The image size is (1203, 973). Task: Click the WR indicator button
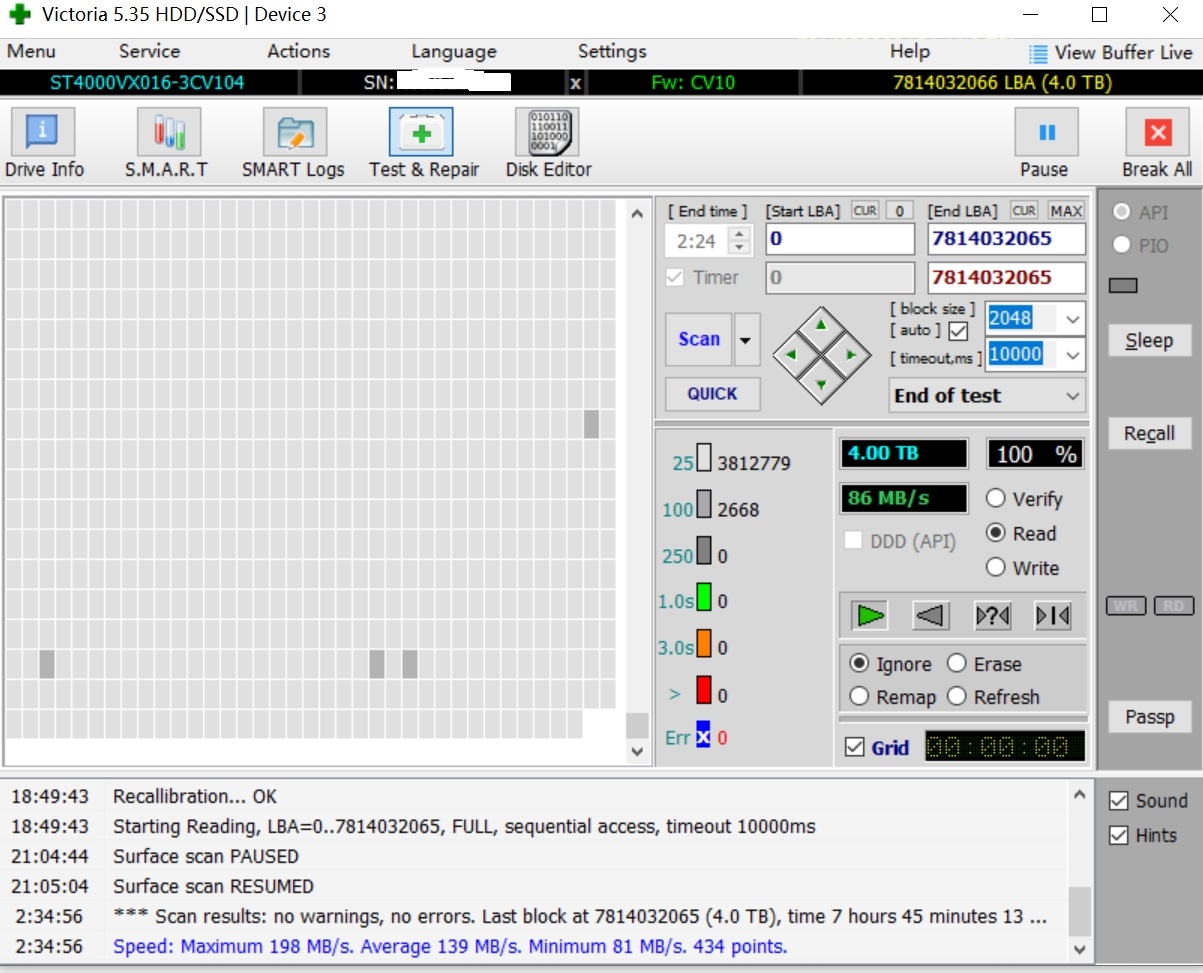pos(1125,606)
